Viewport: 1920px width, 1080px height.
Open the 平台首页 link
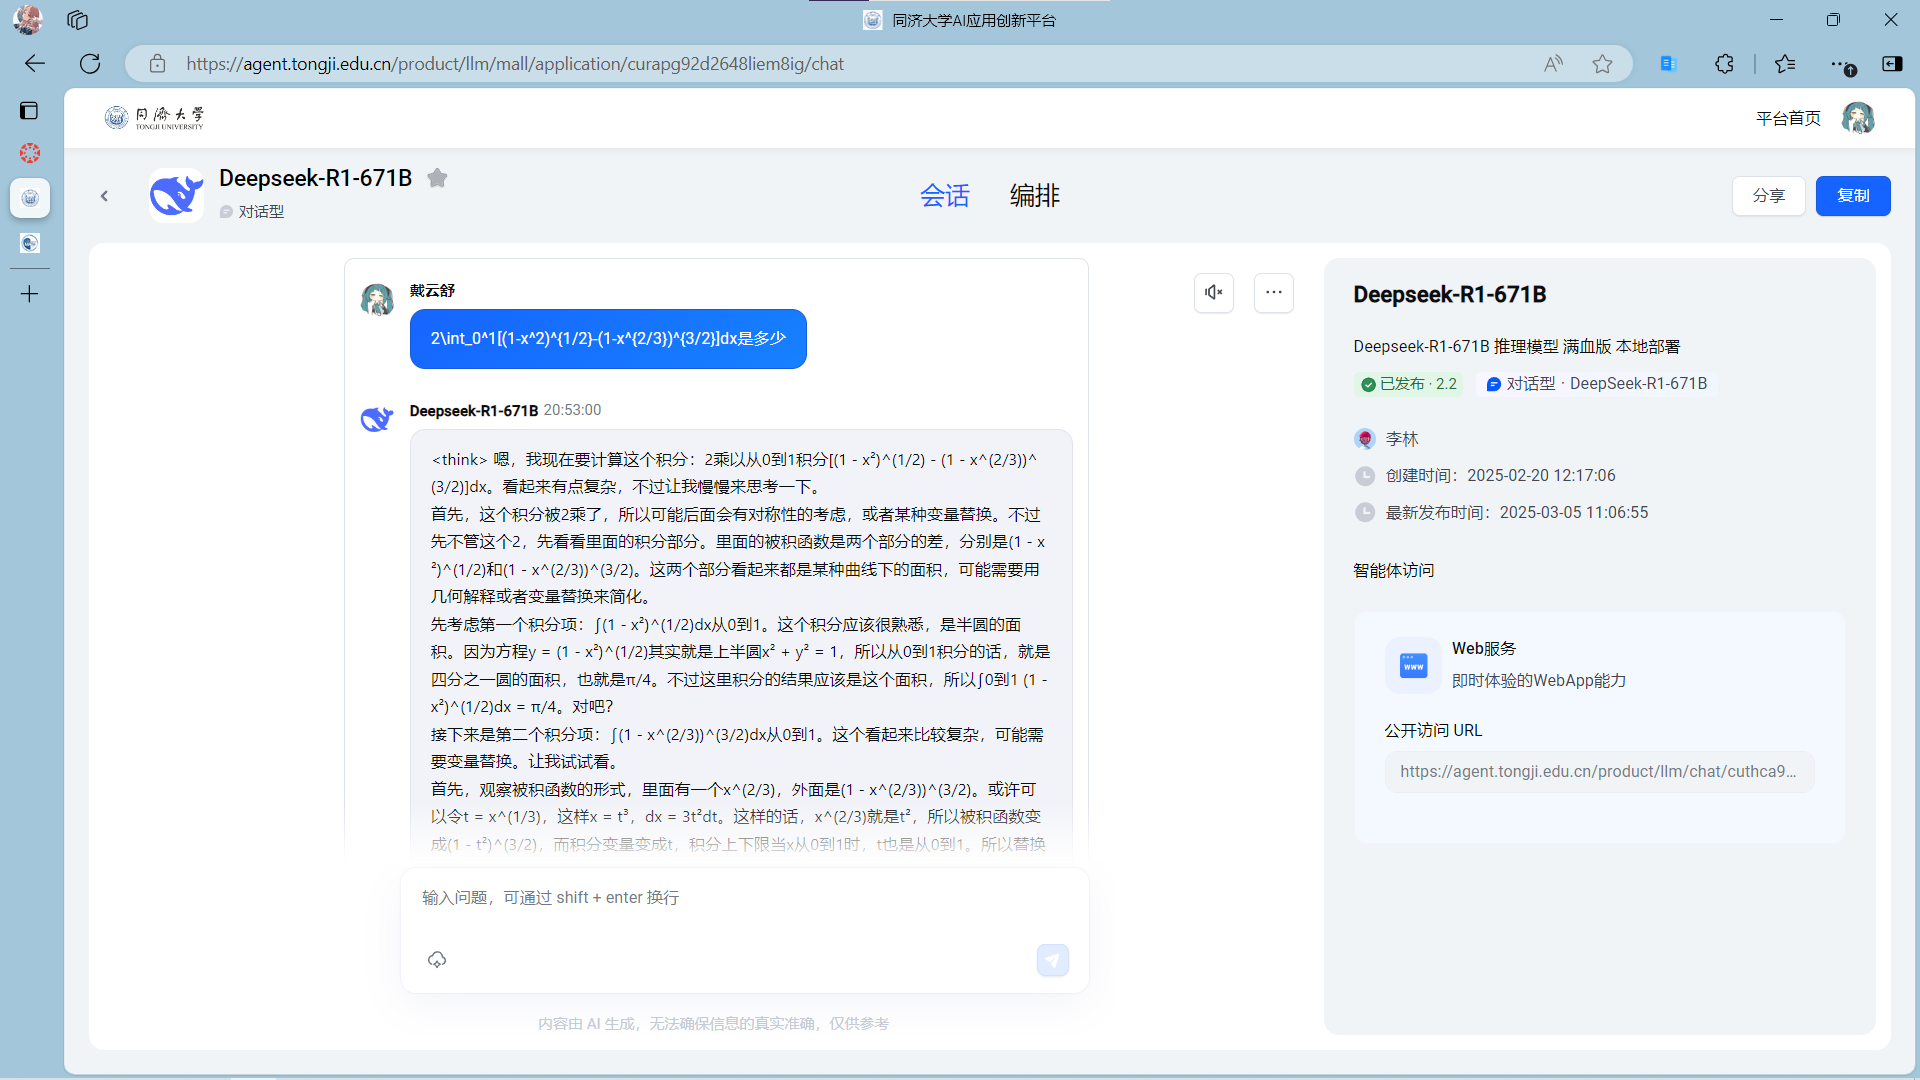click(x=1788, y=118)
